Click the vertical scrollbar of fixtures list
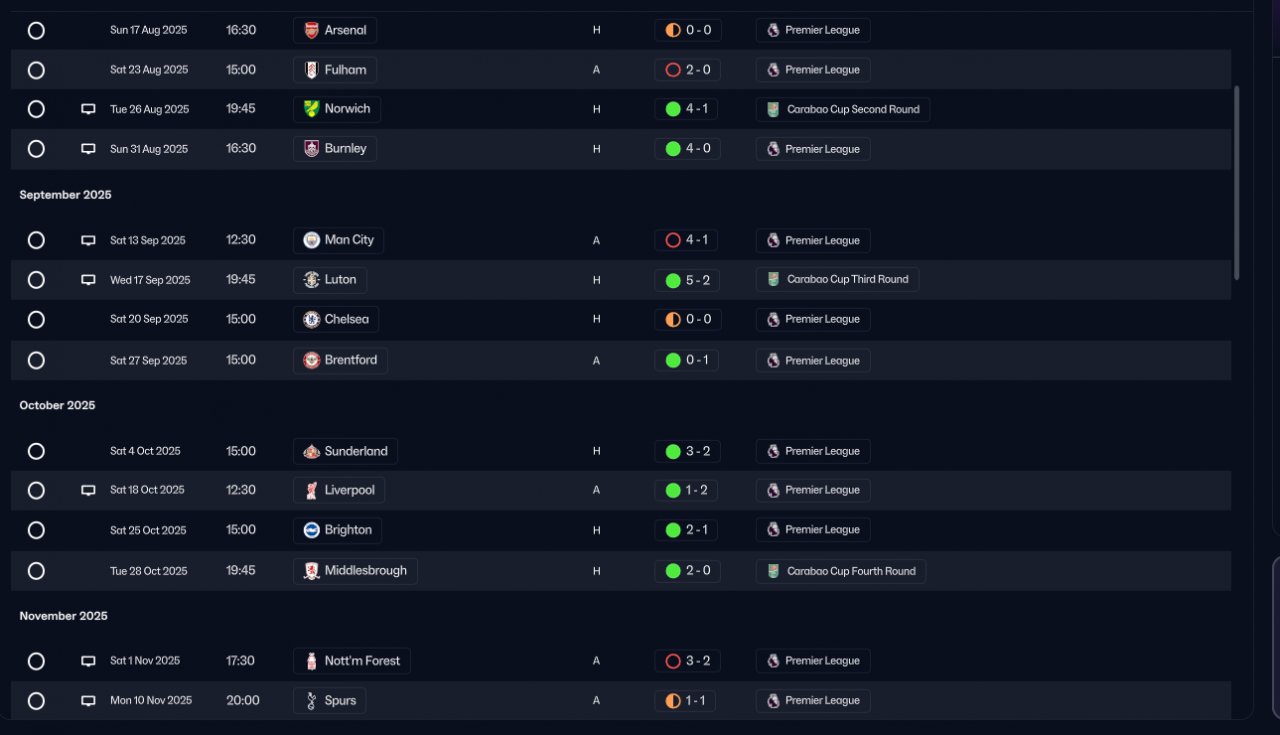This screenshot has width=1280, height=735. [x=1237, y=180]
